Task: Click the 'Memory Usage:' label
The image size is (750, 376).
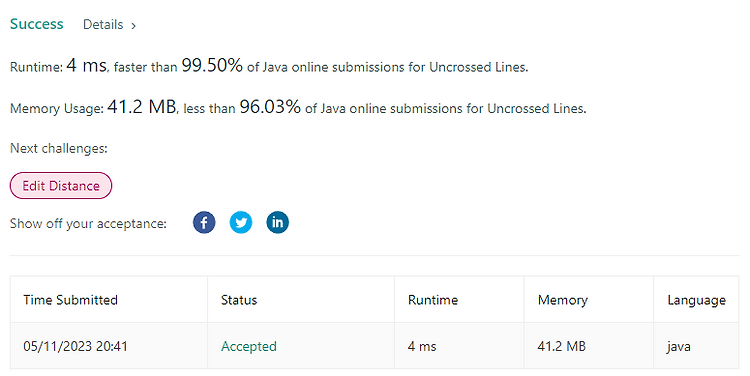Action: coord(56,109)
